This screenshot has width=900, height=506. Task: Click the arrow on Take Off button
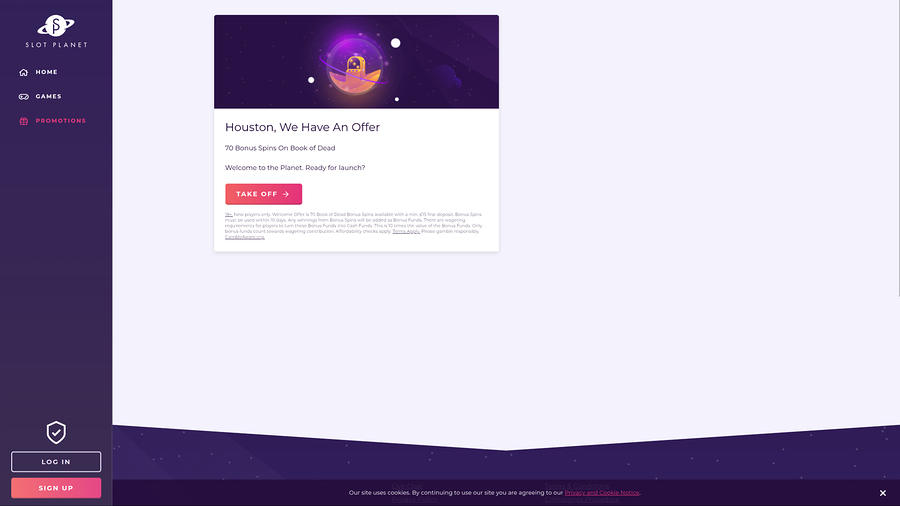coord(286,194)
